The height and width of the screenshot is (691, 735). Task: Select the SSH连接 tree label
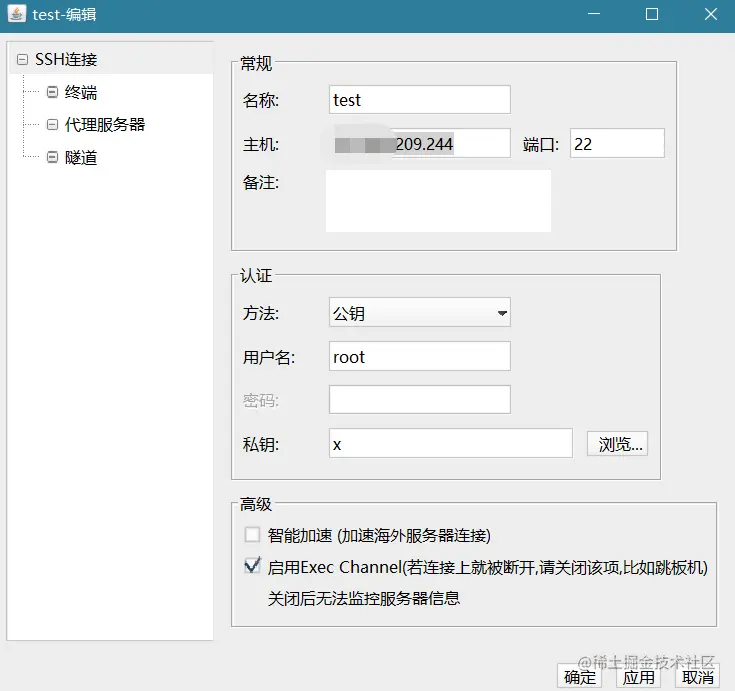(x=66, y=60)
